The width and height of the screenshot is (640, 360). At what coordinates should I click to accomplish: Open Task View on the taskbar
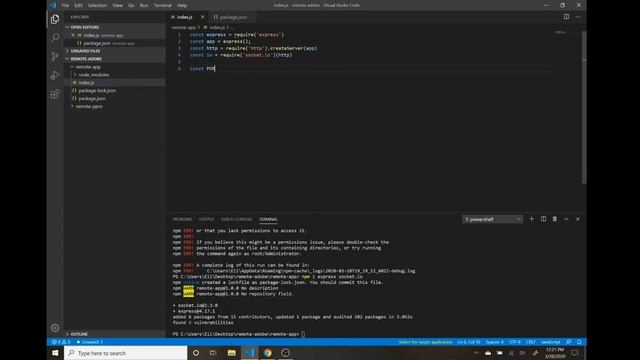click(x=213, y=353)
